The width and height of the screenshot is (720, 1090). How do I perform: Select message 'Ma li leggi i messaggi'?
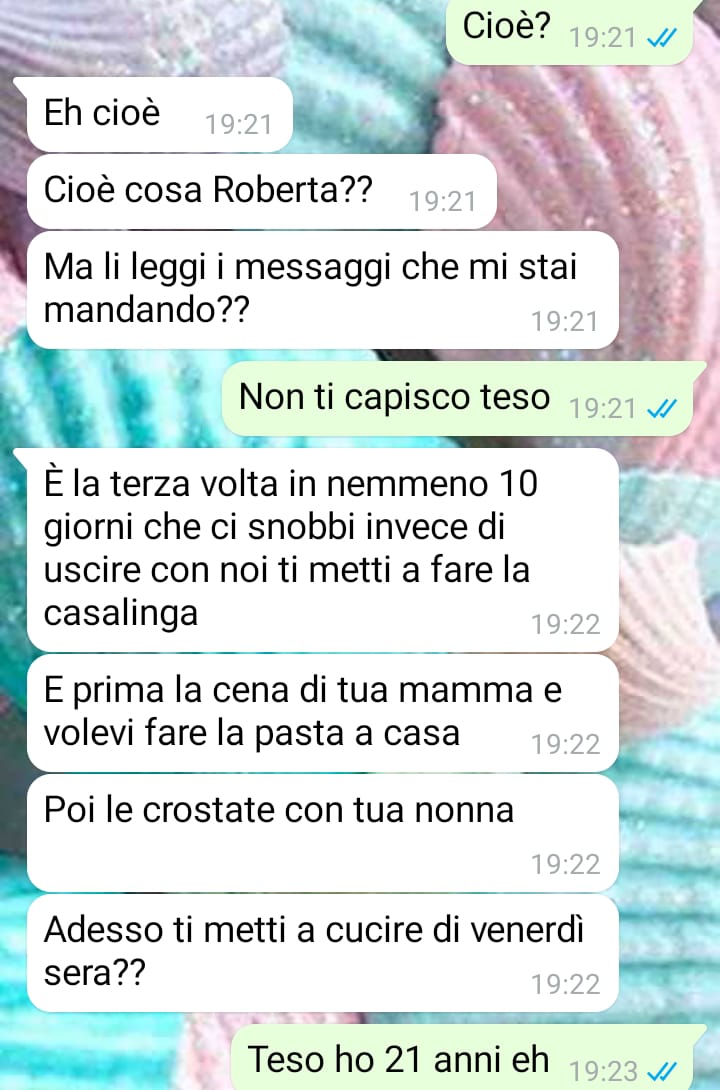point(322,290)
